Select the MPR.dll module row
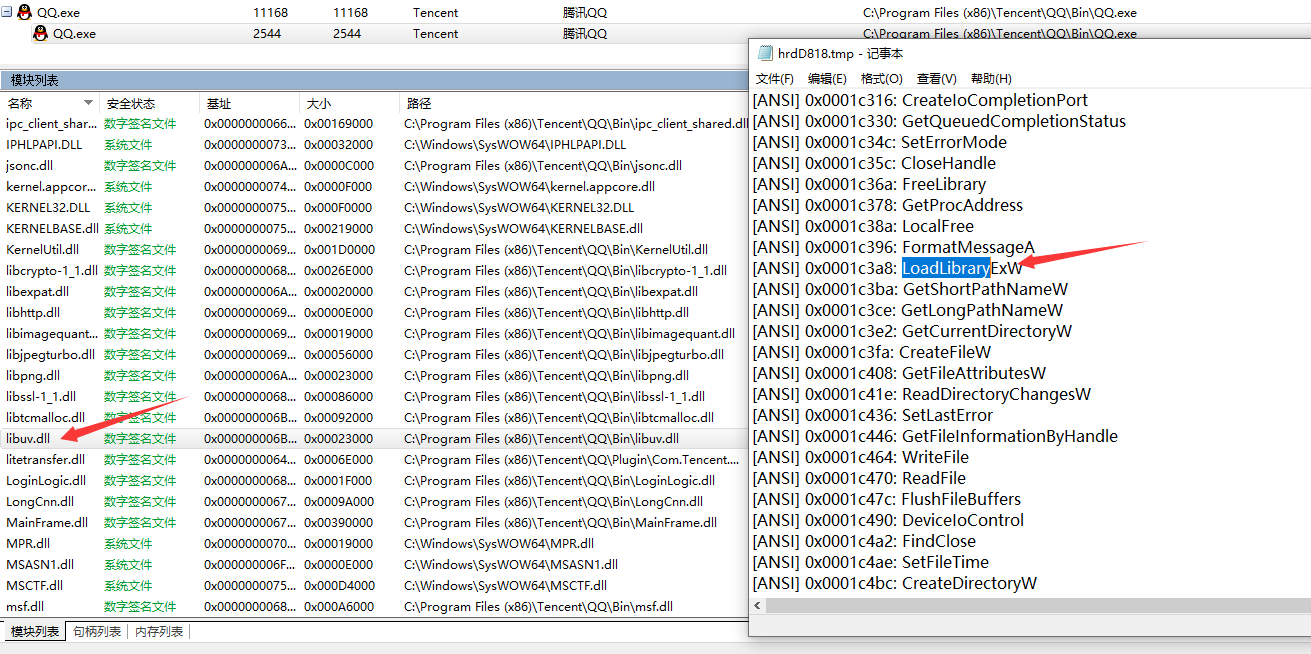The image size is (1311, 654). click(x=374, y=544)
